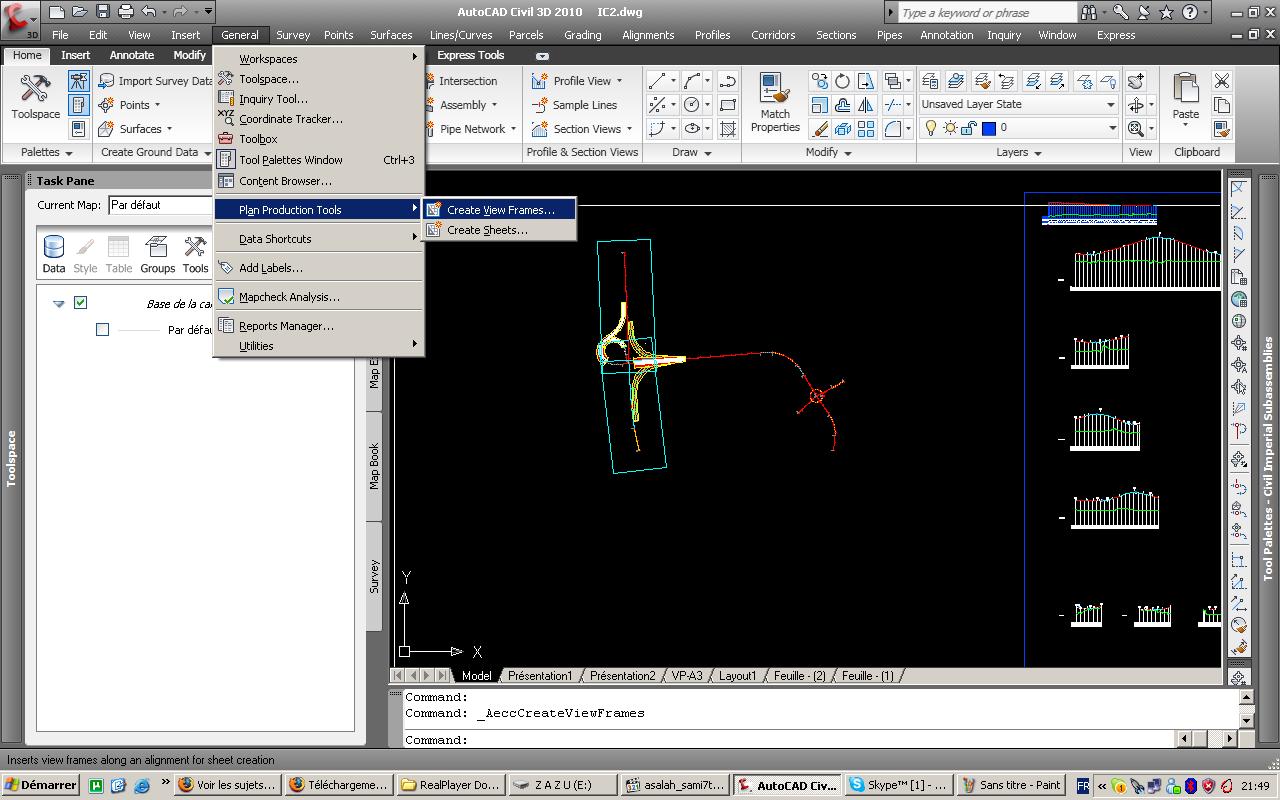
Task: Open the Annotate ribbon tab
Action: click(132, 55)
